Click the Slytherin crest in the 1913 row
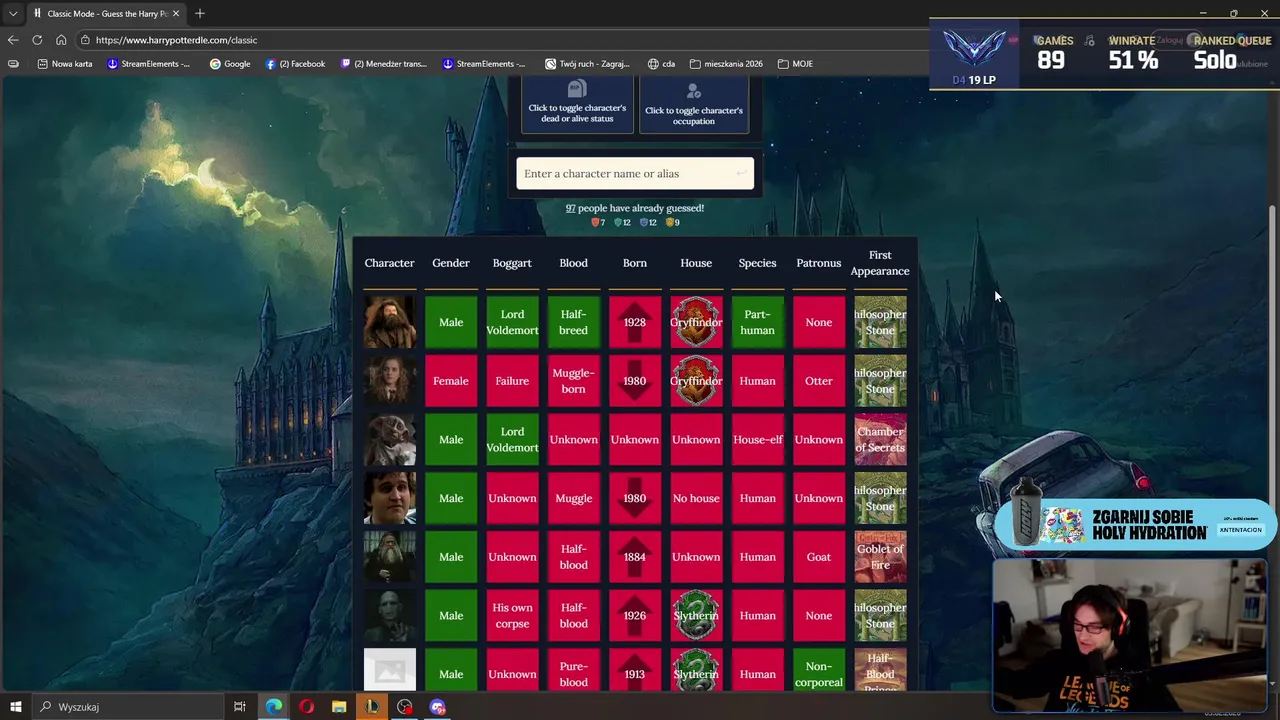Image resolution: width=1280 pixels, height=720 pixels. [x=696, y=670]
